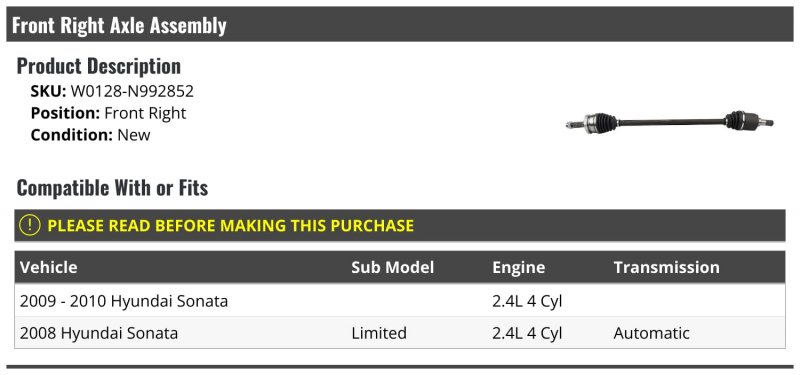This screenshot has width=800, height=375.
Task: Click the Engine column header
Action: click(518, 267)
